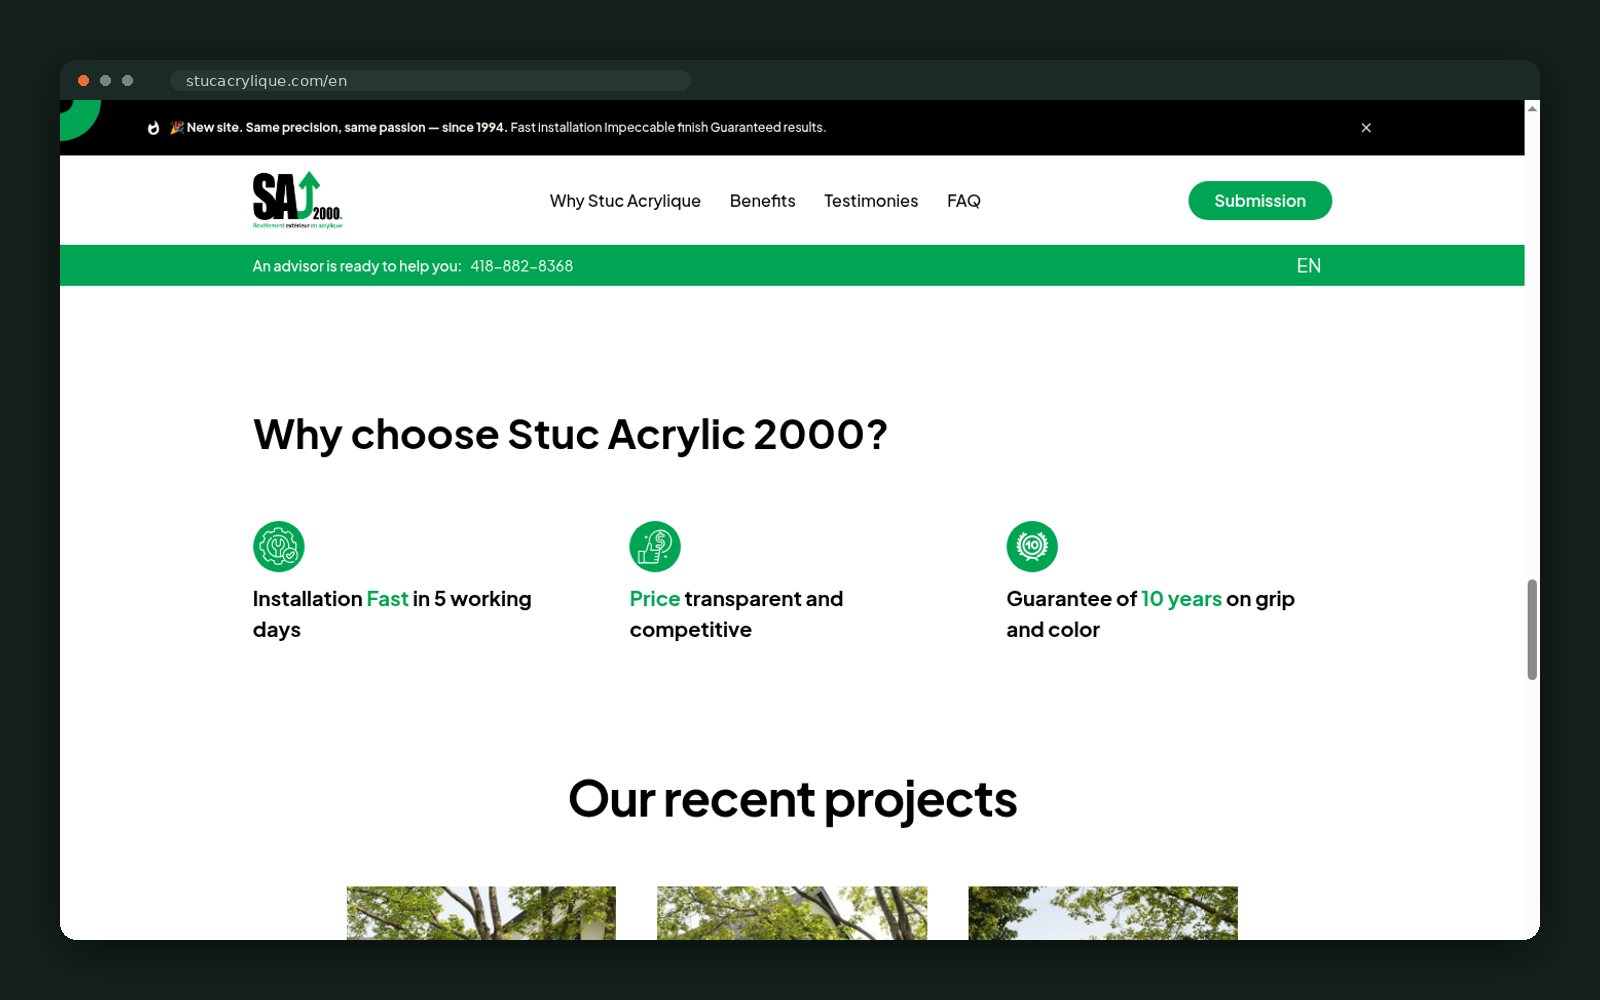1600x1000 pixels.
Task: Click 'Guarantee of 10 years' text
Action: [1114, 599]
